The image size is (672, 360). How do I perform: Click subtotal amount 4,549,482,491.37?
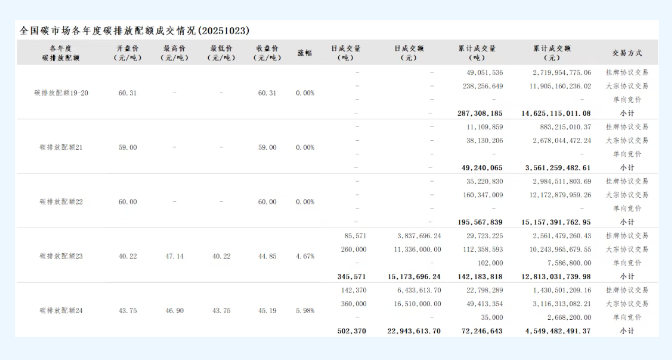[x=558, y=331]
